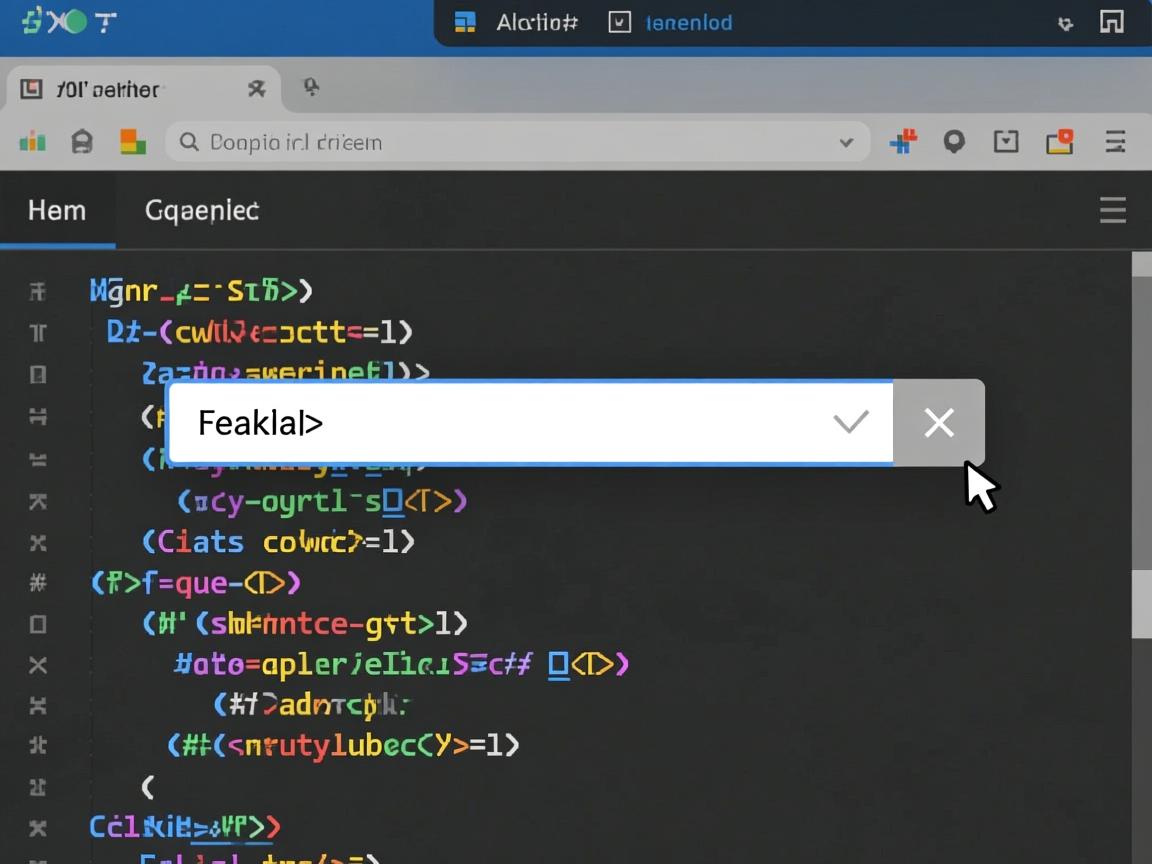Click inside the Feaklal> text input field
Viewport: 1152px width, 864px height.
click(x=500, y=423)
